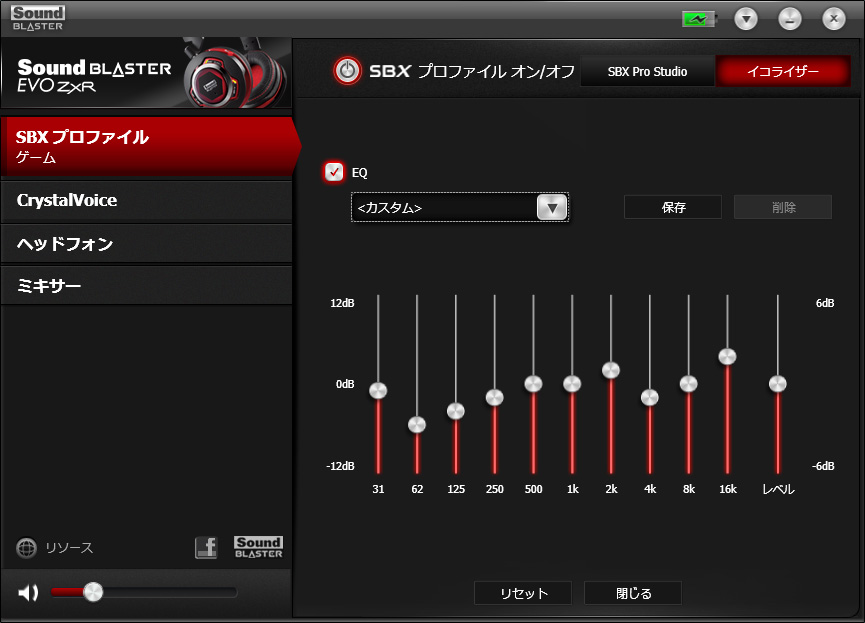This screenshot has height=623, width=865.
Task: Open the title bar down-arrow menu button
Action: 746,18
